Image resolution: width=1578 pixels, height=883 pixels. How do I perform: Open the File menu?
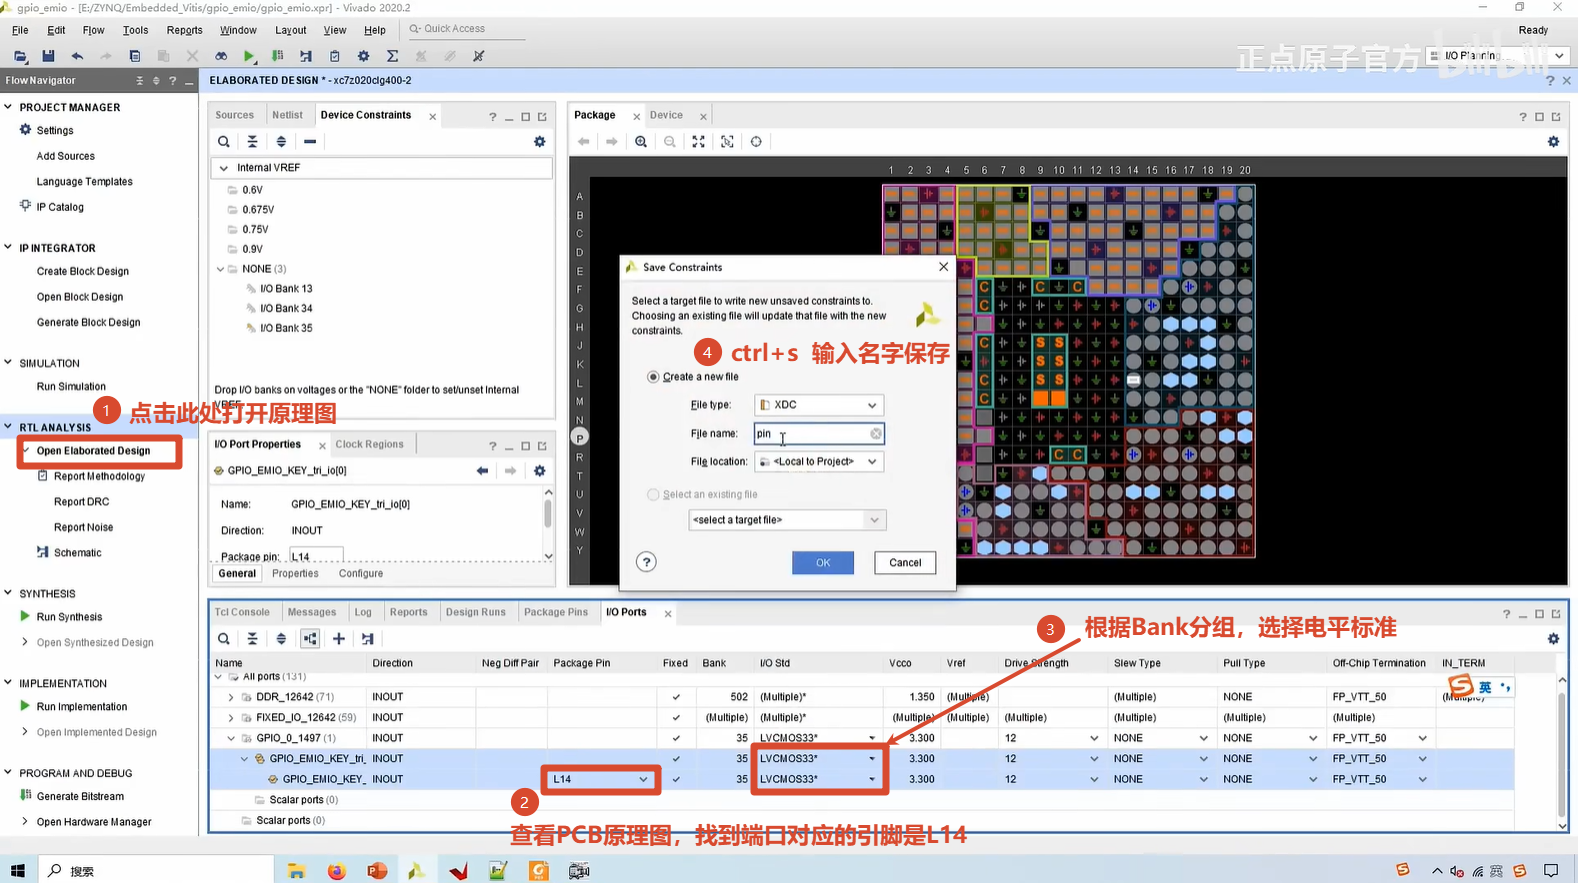pos(20,30)
